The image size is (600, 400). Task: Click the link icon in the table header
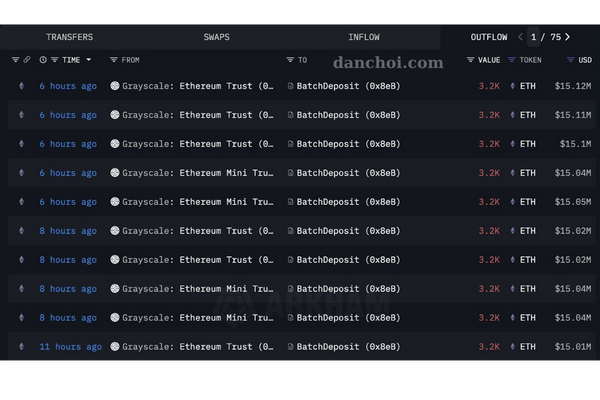tap(27, 60)
